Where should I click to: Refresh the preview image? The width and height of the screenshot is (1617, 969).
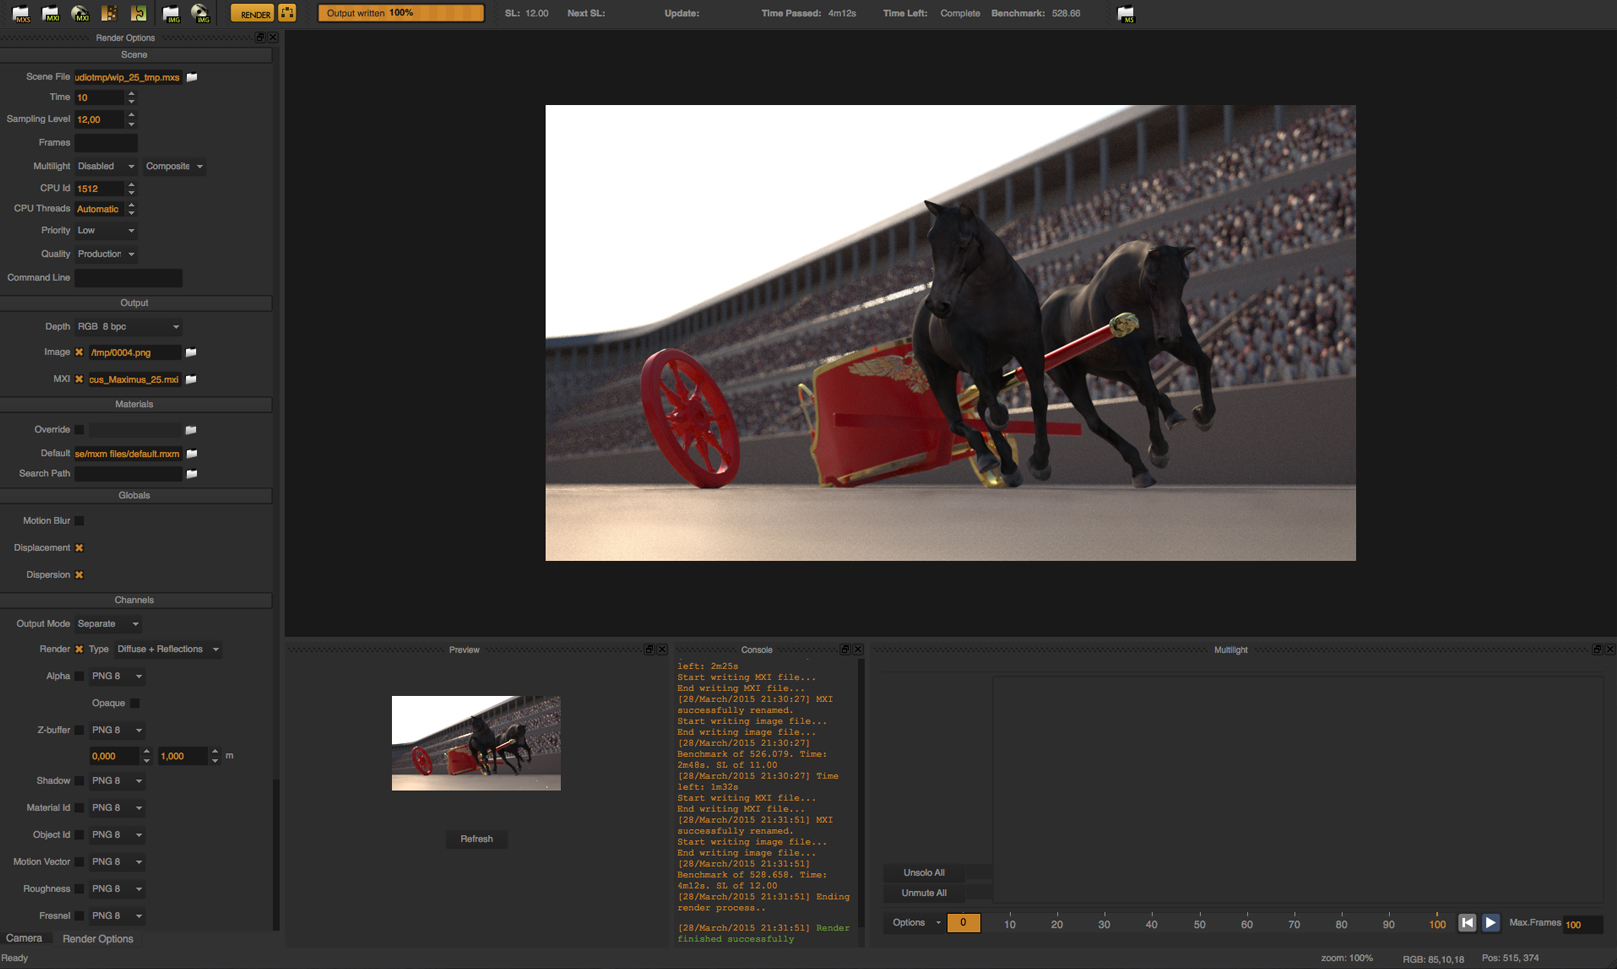click(477, 839)
